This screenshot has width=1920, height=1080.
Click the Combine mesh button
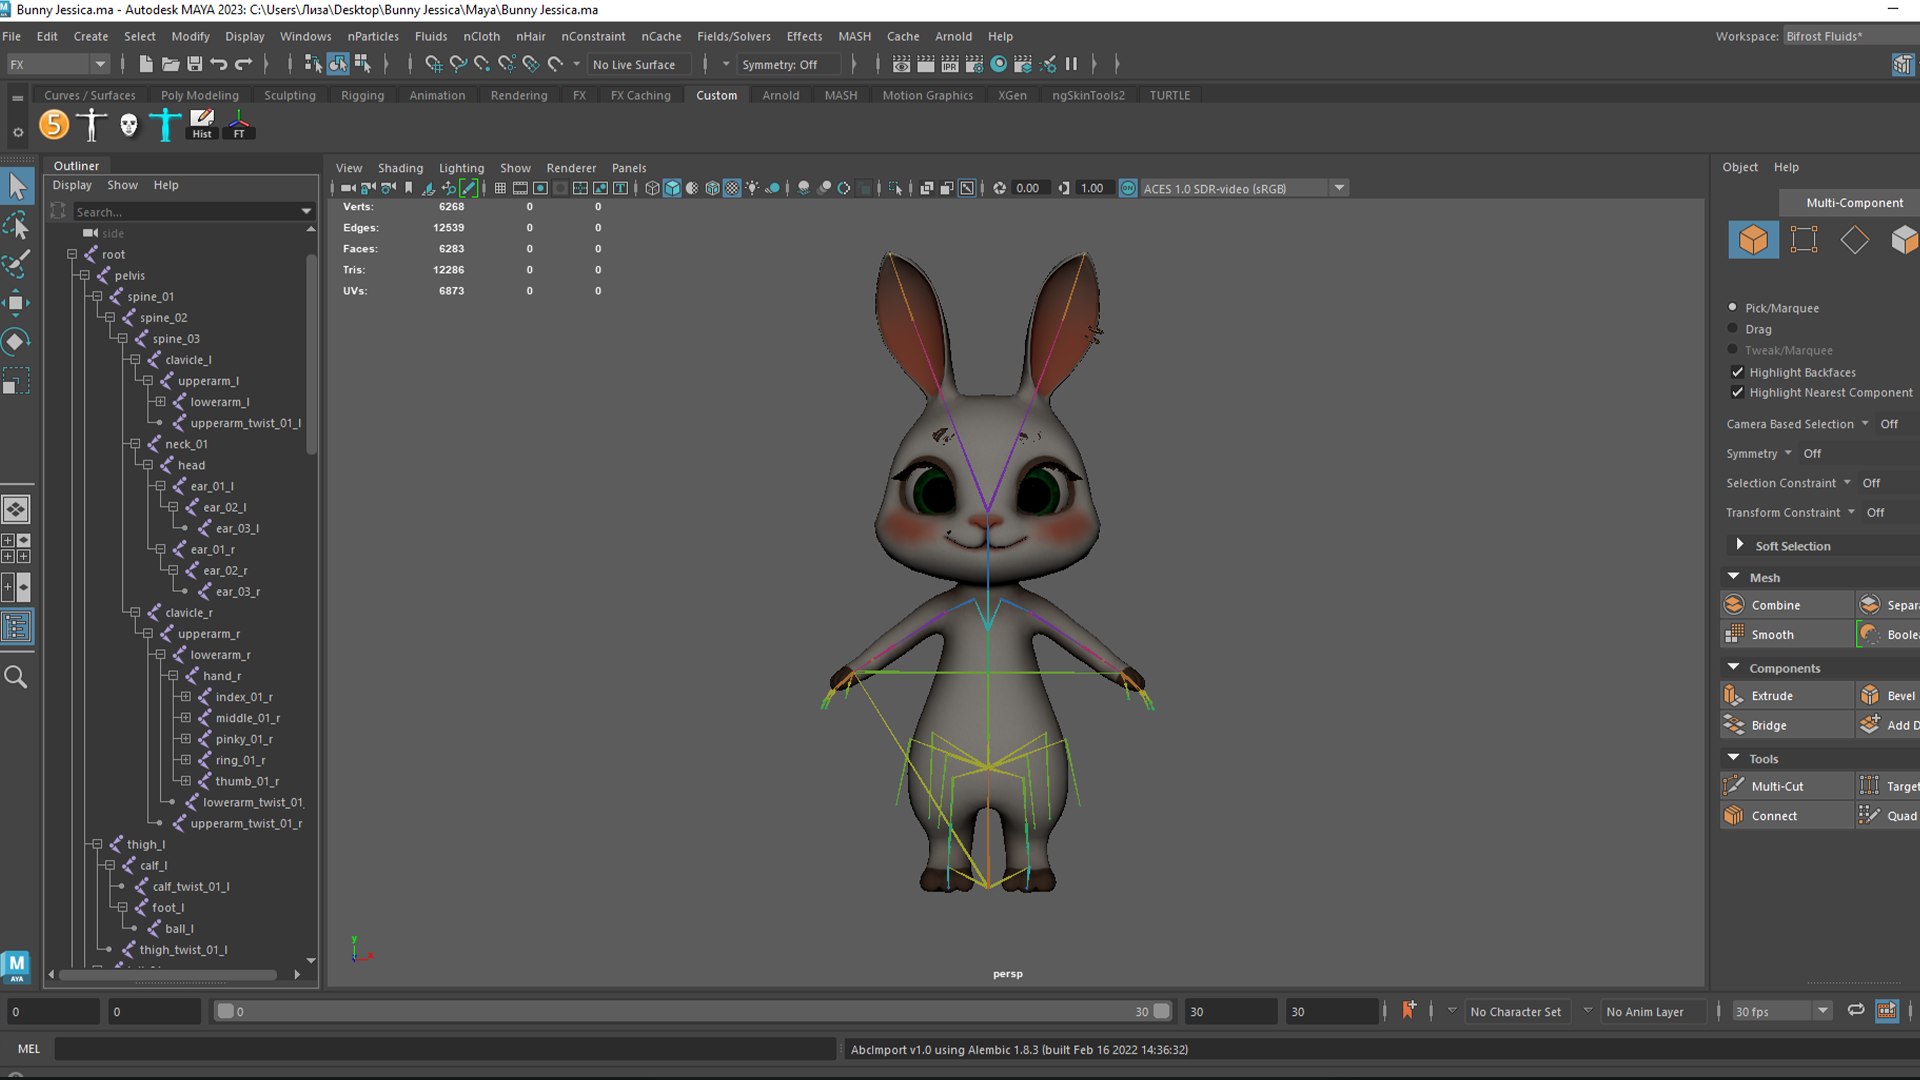coord(1787,605)
